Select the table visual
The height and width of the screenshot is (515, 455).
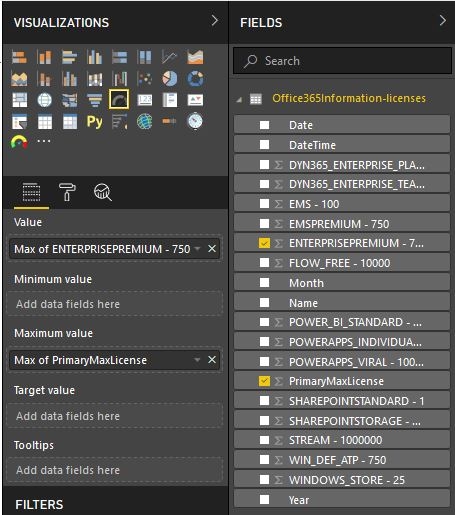[44, 122]
